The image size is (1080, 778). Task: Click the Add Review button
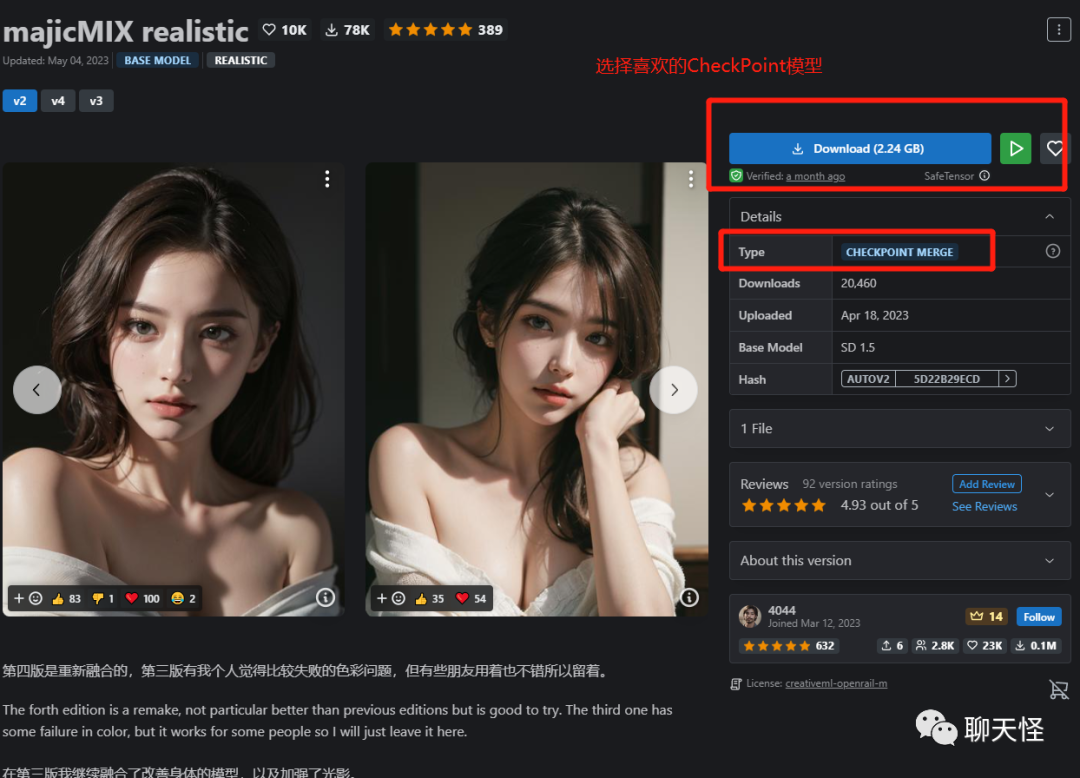986,484
